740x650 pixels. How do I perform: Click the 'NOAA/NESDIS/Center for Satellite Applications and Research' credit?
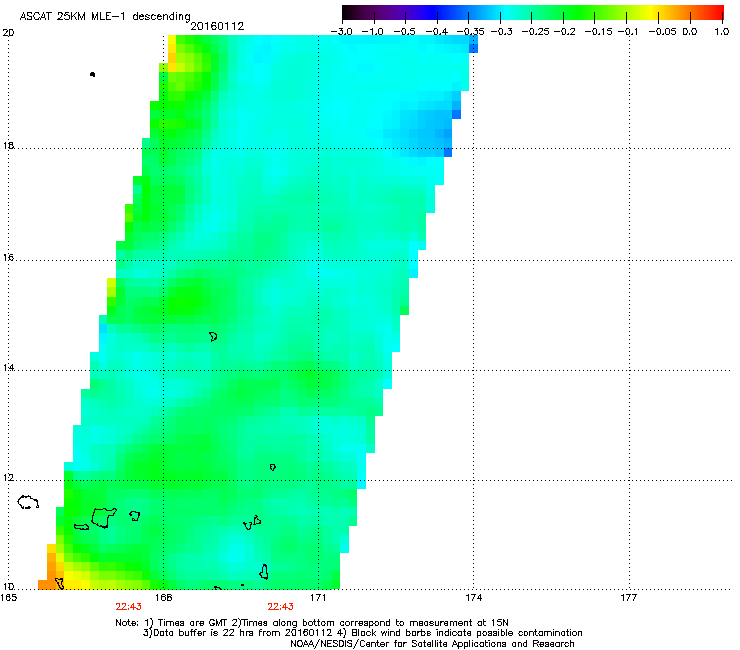[432, 644]
